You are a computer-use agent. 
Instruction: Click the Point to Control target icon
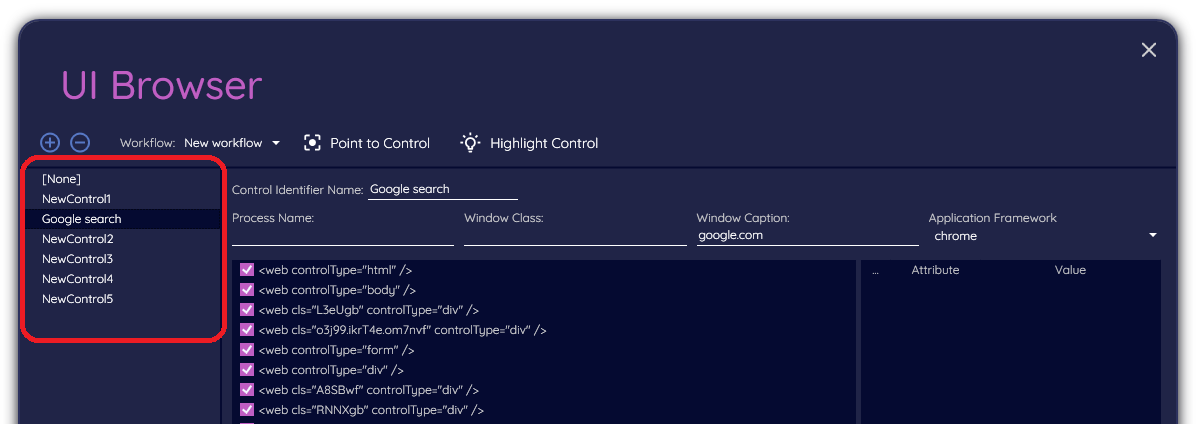tap(313, 143)
